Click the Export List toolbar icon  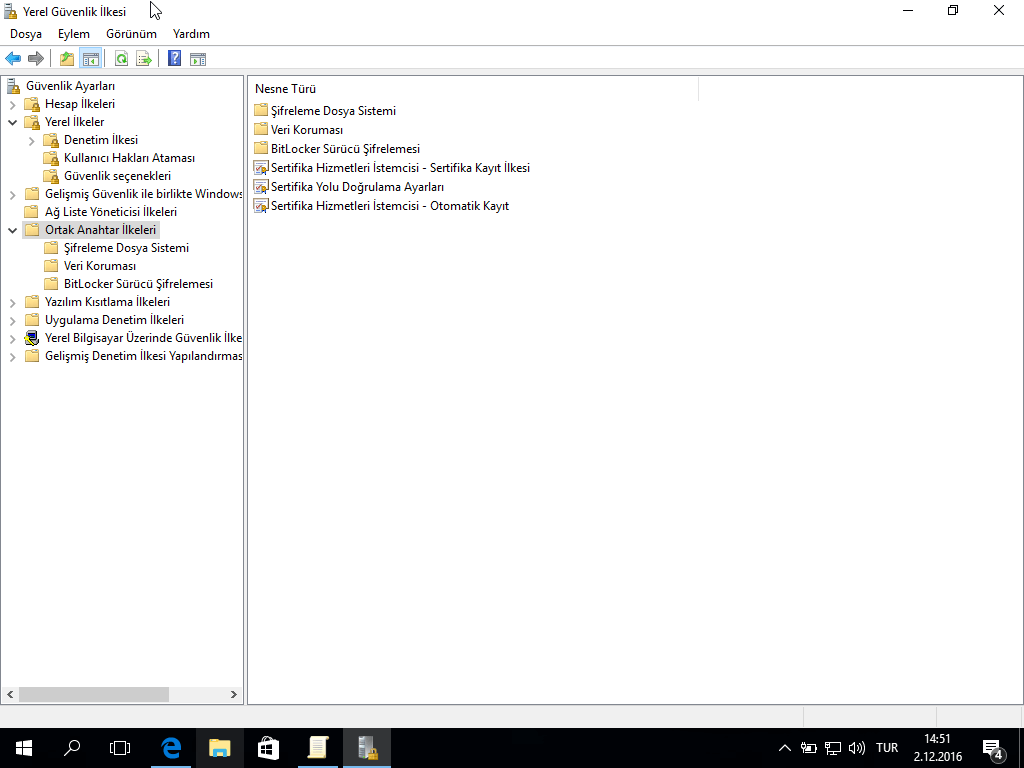point(144,59)
